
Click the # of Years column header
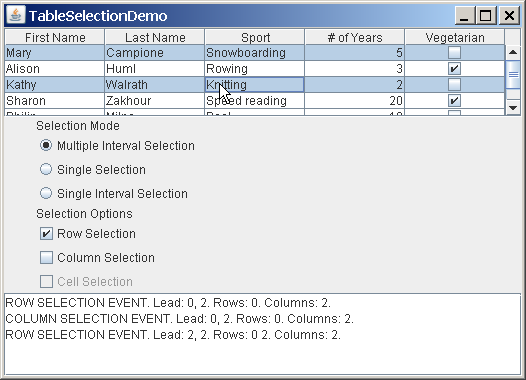(x=355, y=37)
